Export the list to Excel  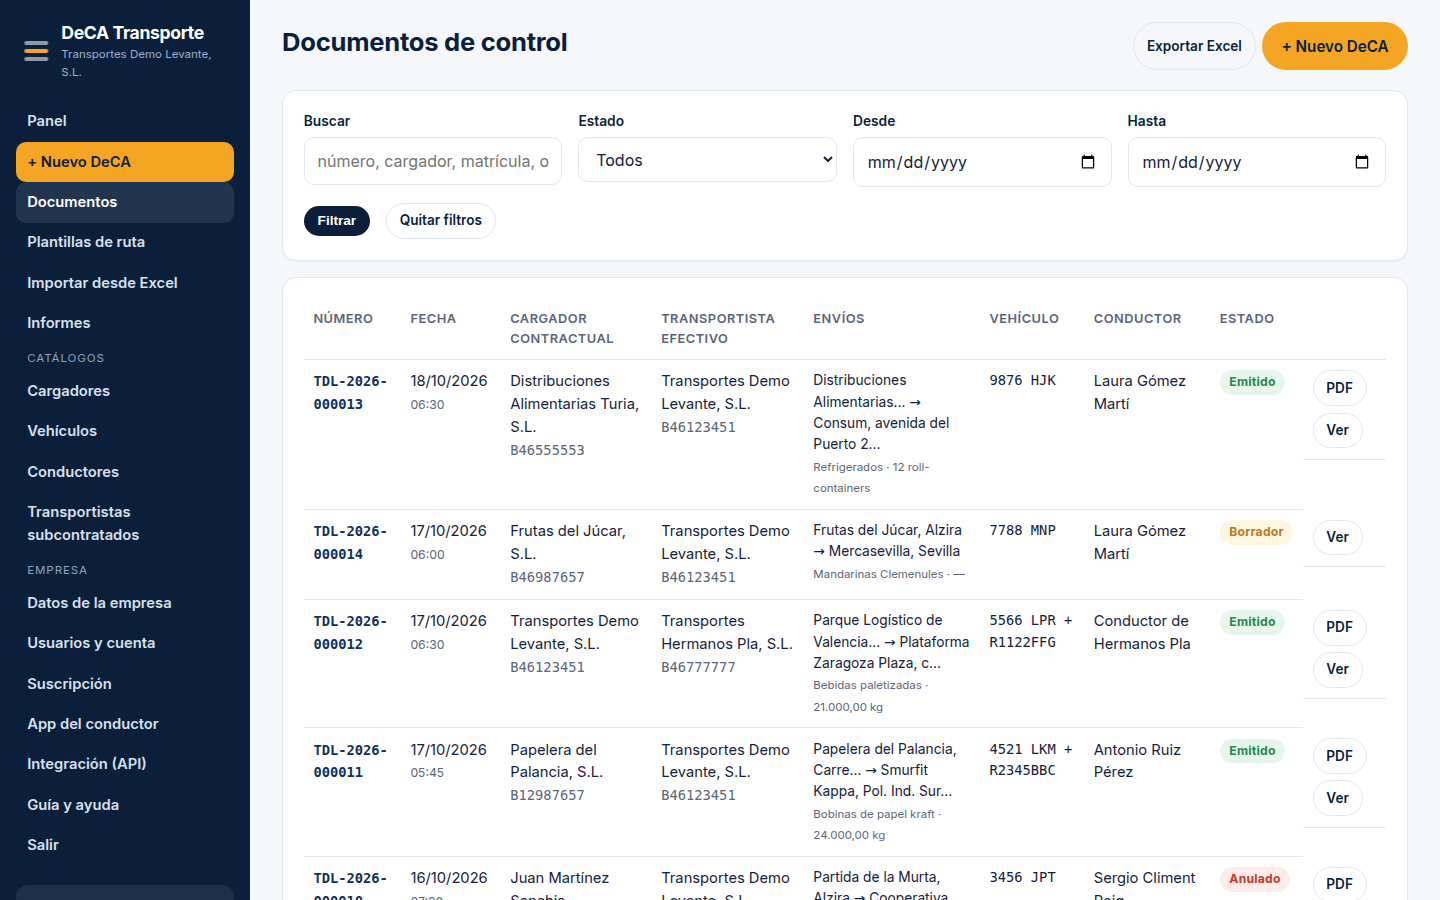pyautogui.click(x=1194, y=46)
